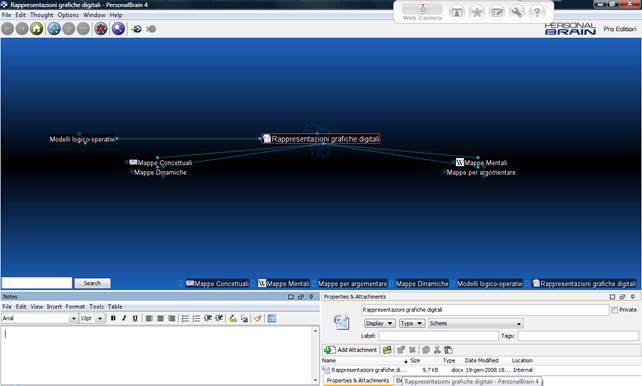Open the File menu in main menu bar
This screenshot has width=642, height=386.
coord(6,15)
